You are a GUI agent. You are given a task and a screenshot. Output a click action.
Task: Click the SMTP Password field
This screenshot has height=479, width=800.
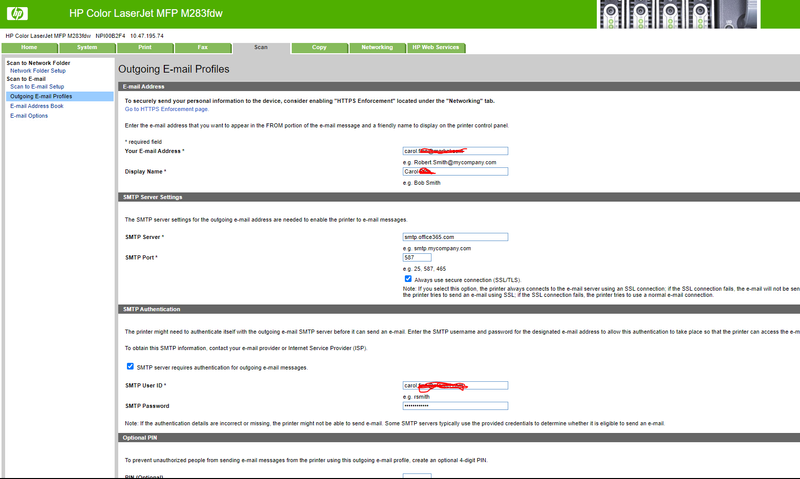455,406
